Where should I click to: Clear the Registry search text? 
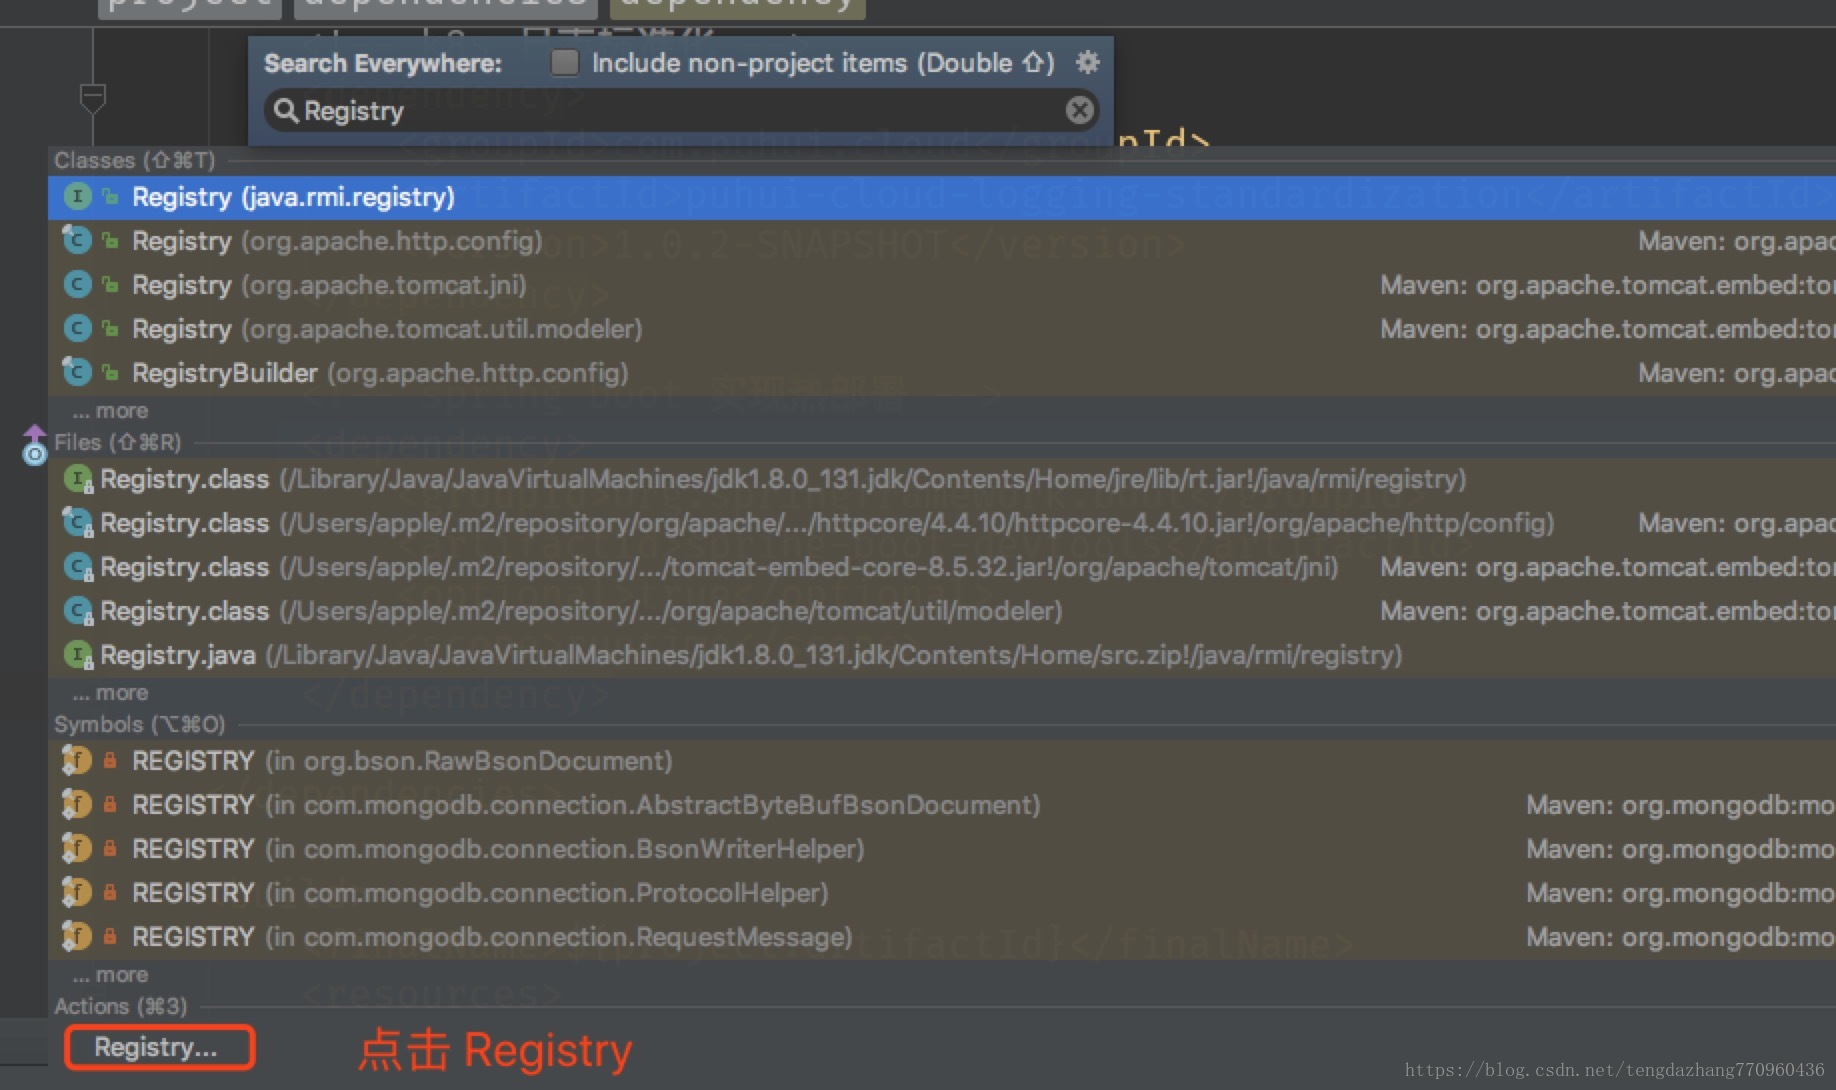[x=1079, y=110]
